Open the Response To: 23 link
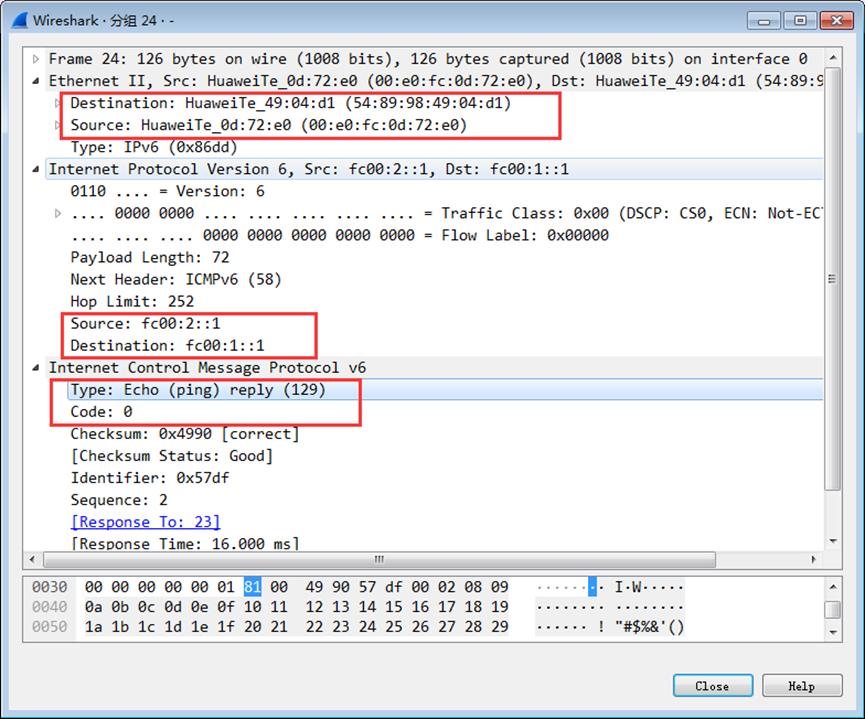Viewport: 865px width, 719px height. click(x=146, y=522)
